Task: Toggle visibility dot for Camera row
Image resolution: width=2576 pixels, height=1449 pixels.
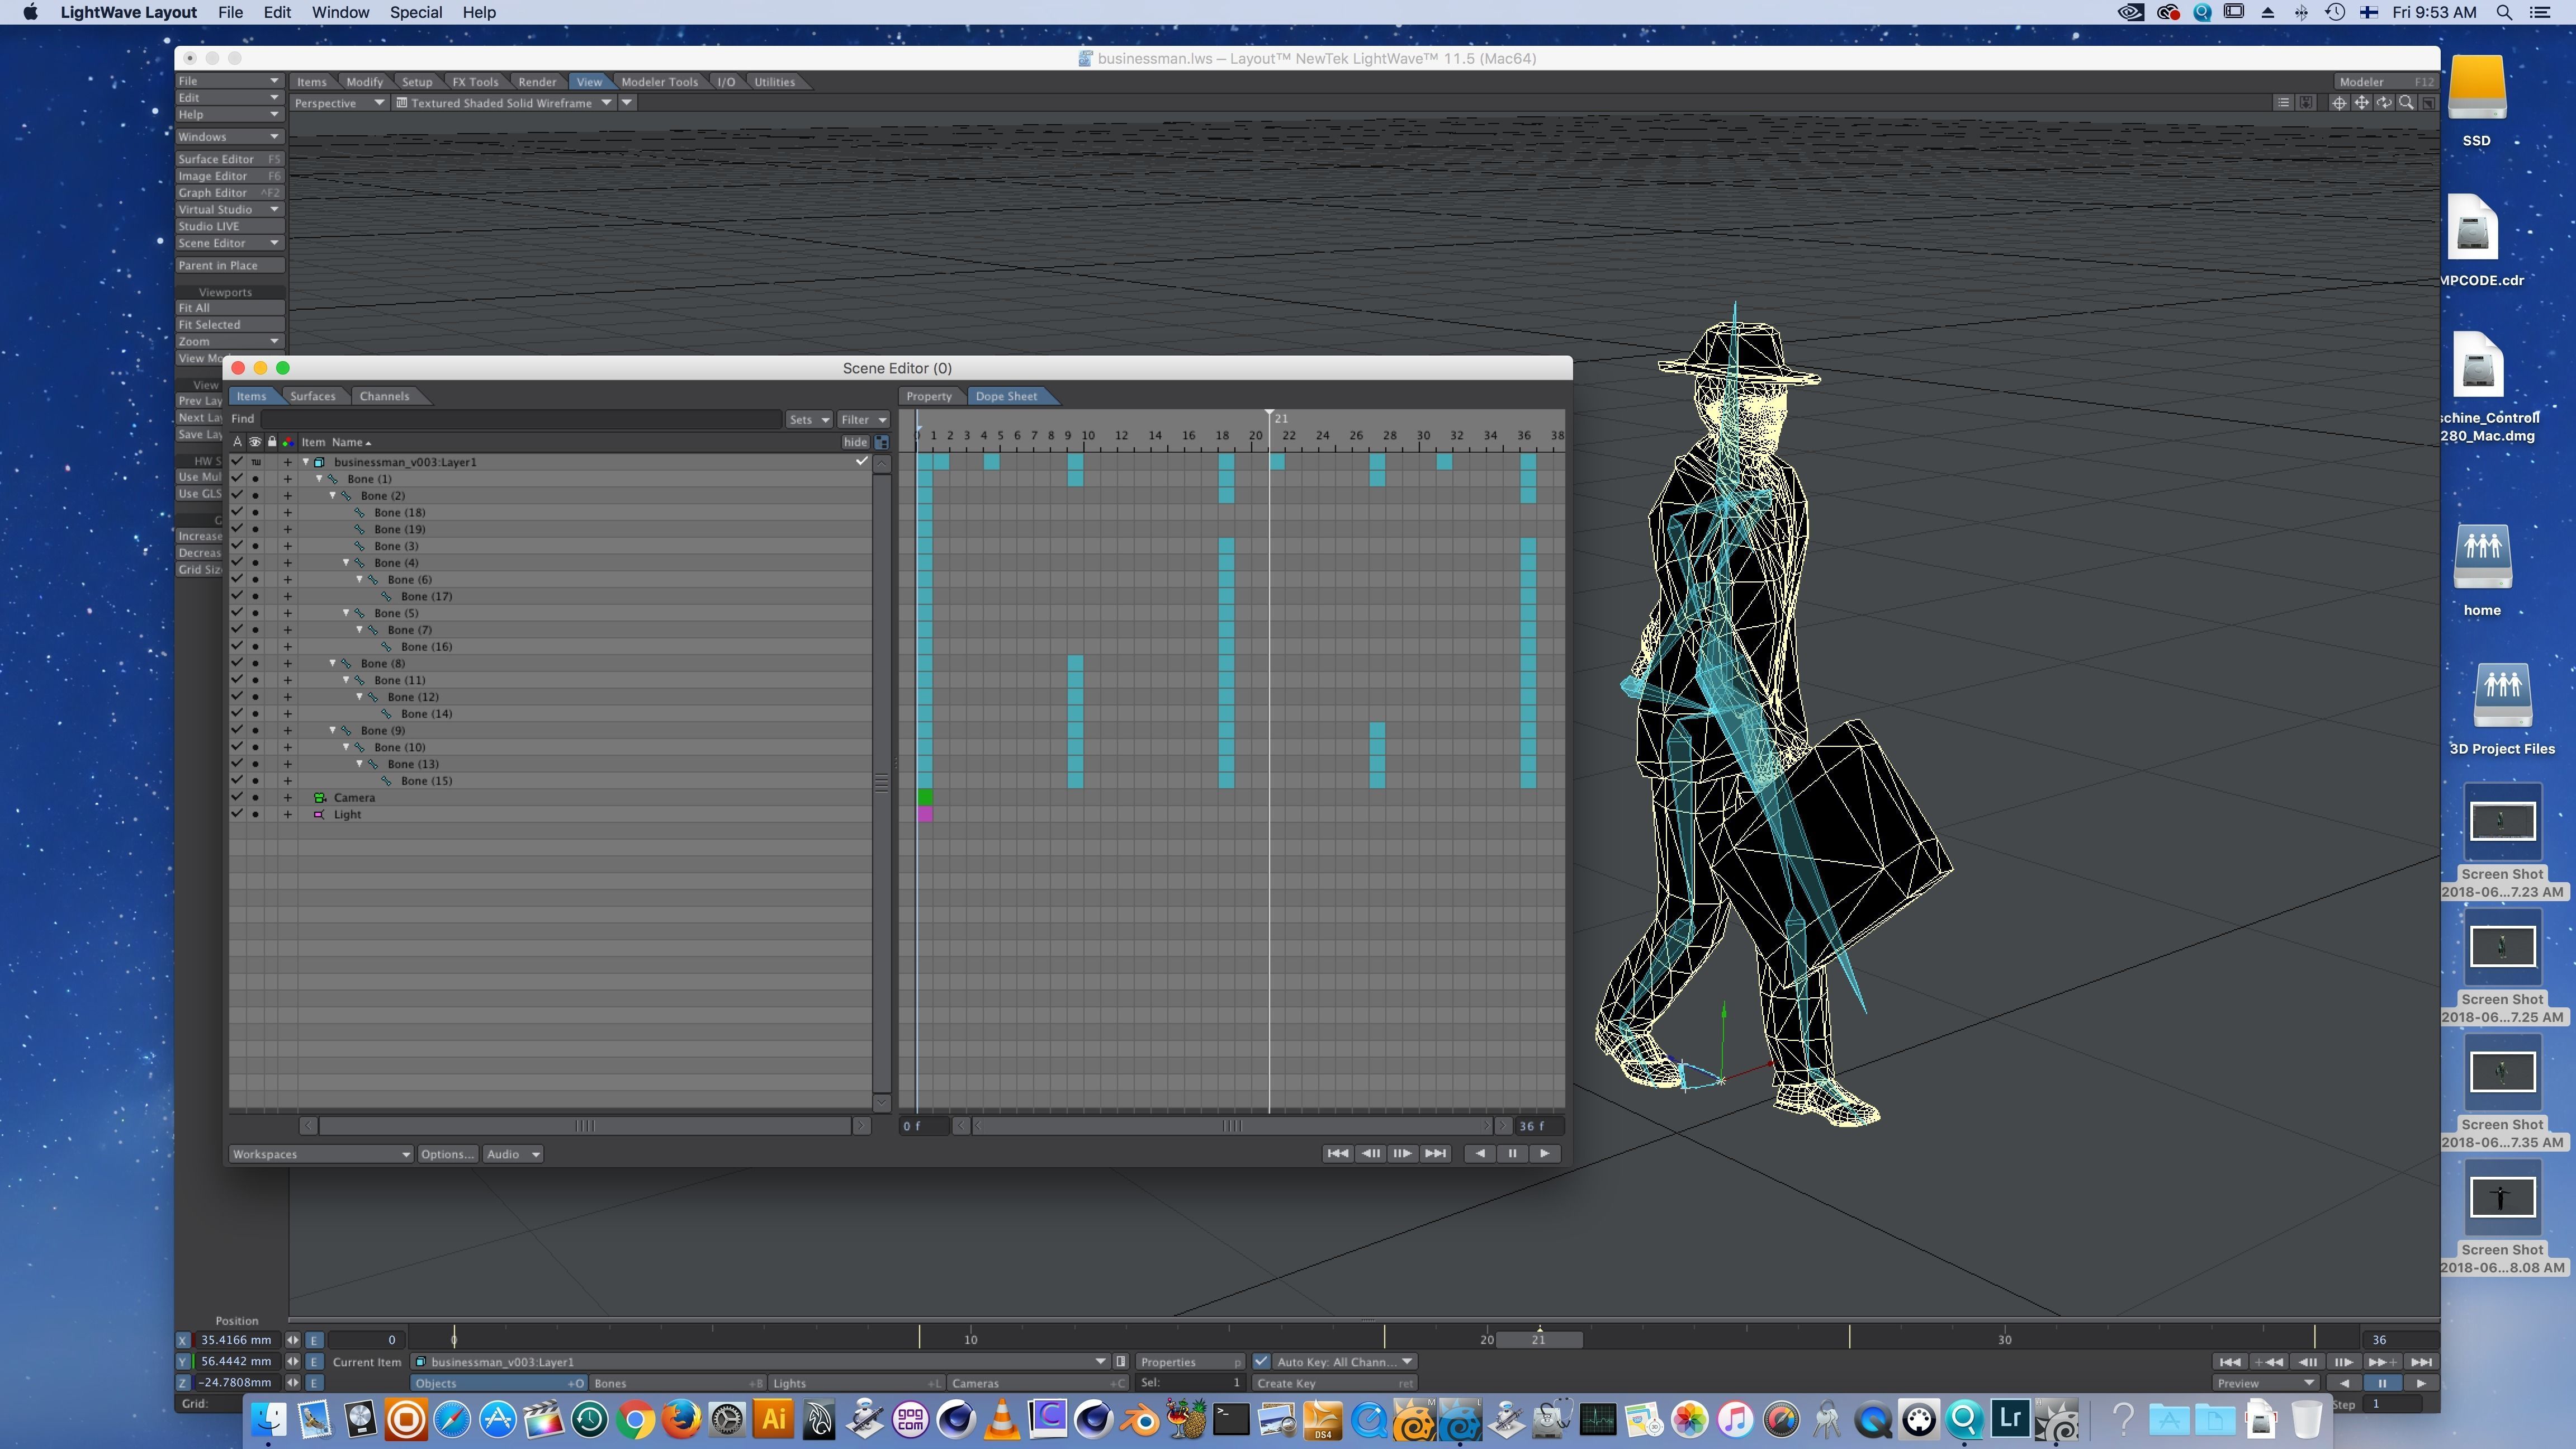Action: pyautogui.click(x=255, y=798)
